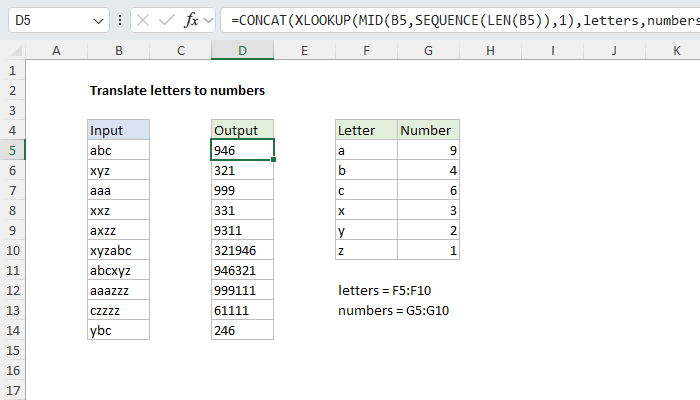
Task: Select column D header
Action: click(x=242, y=50)
